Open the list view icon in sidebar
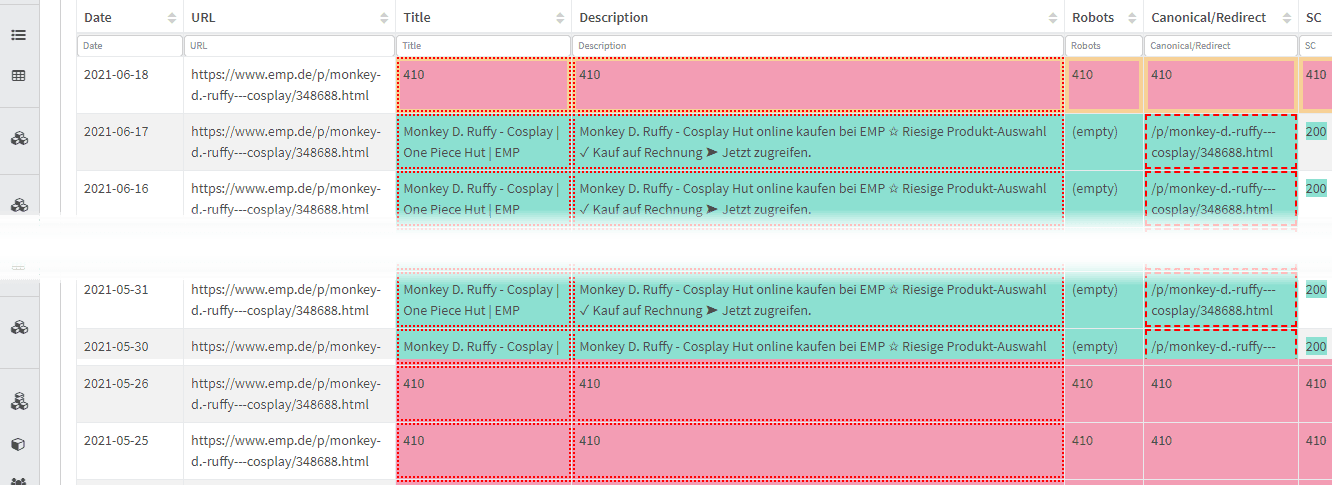1332x485 pixels. (x=18, y=35)
